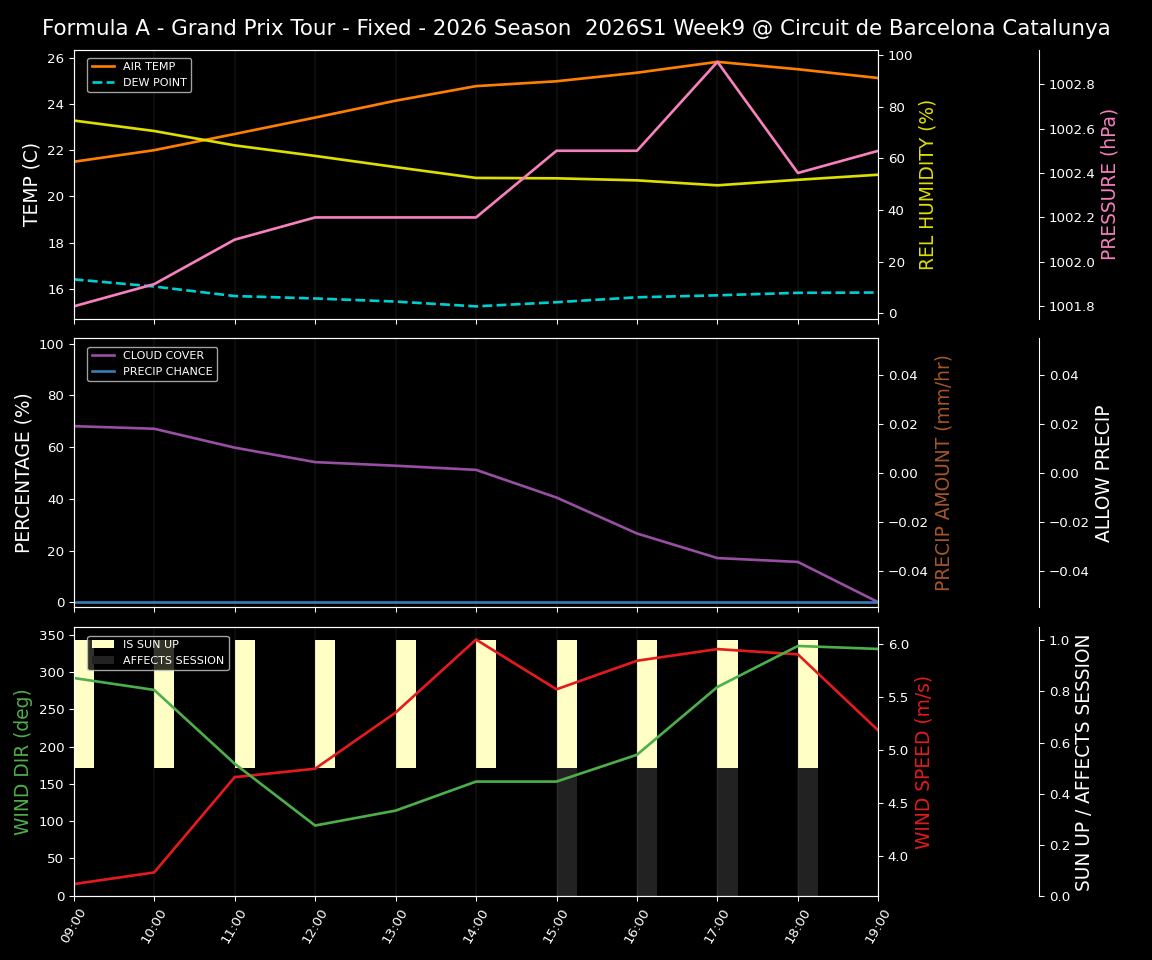Screen dimensions: 1152x960
Task: Toggle CLOUD COVER visibility in the legend
Action: [103, 355]
